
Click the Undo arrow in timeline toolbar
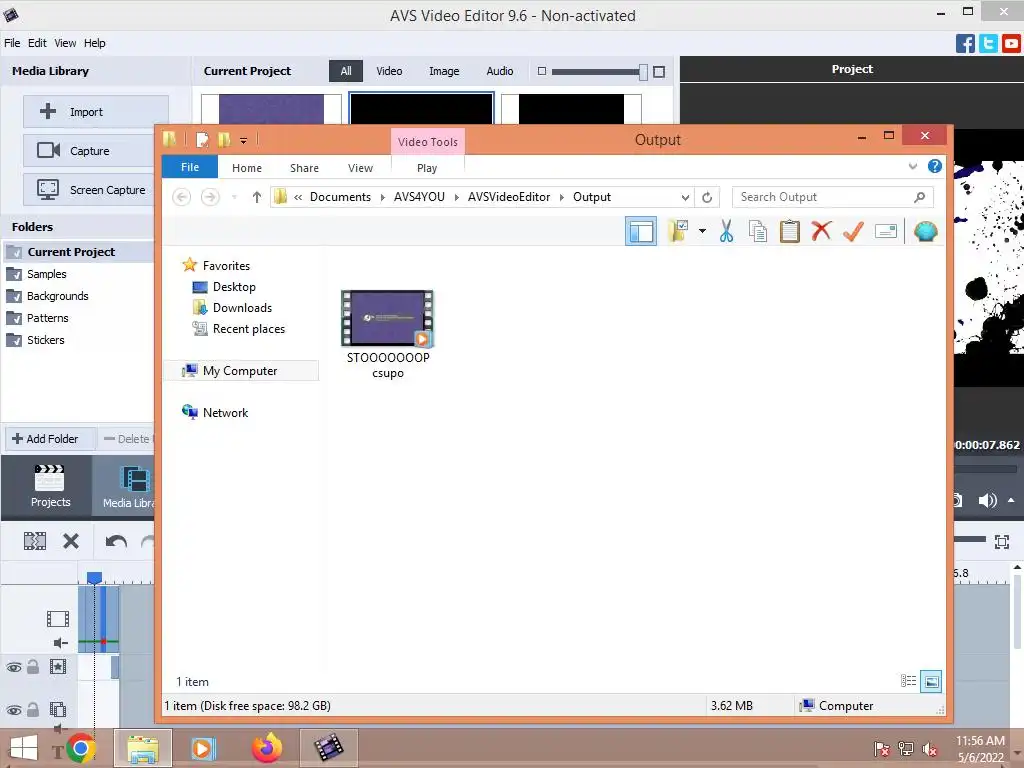(x=116, y=541)
